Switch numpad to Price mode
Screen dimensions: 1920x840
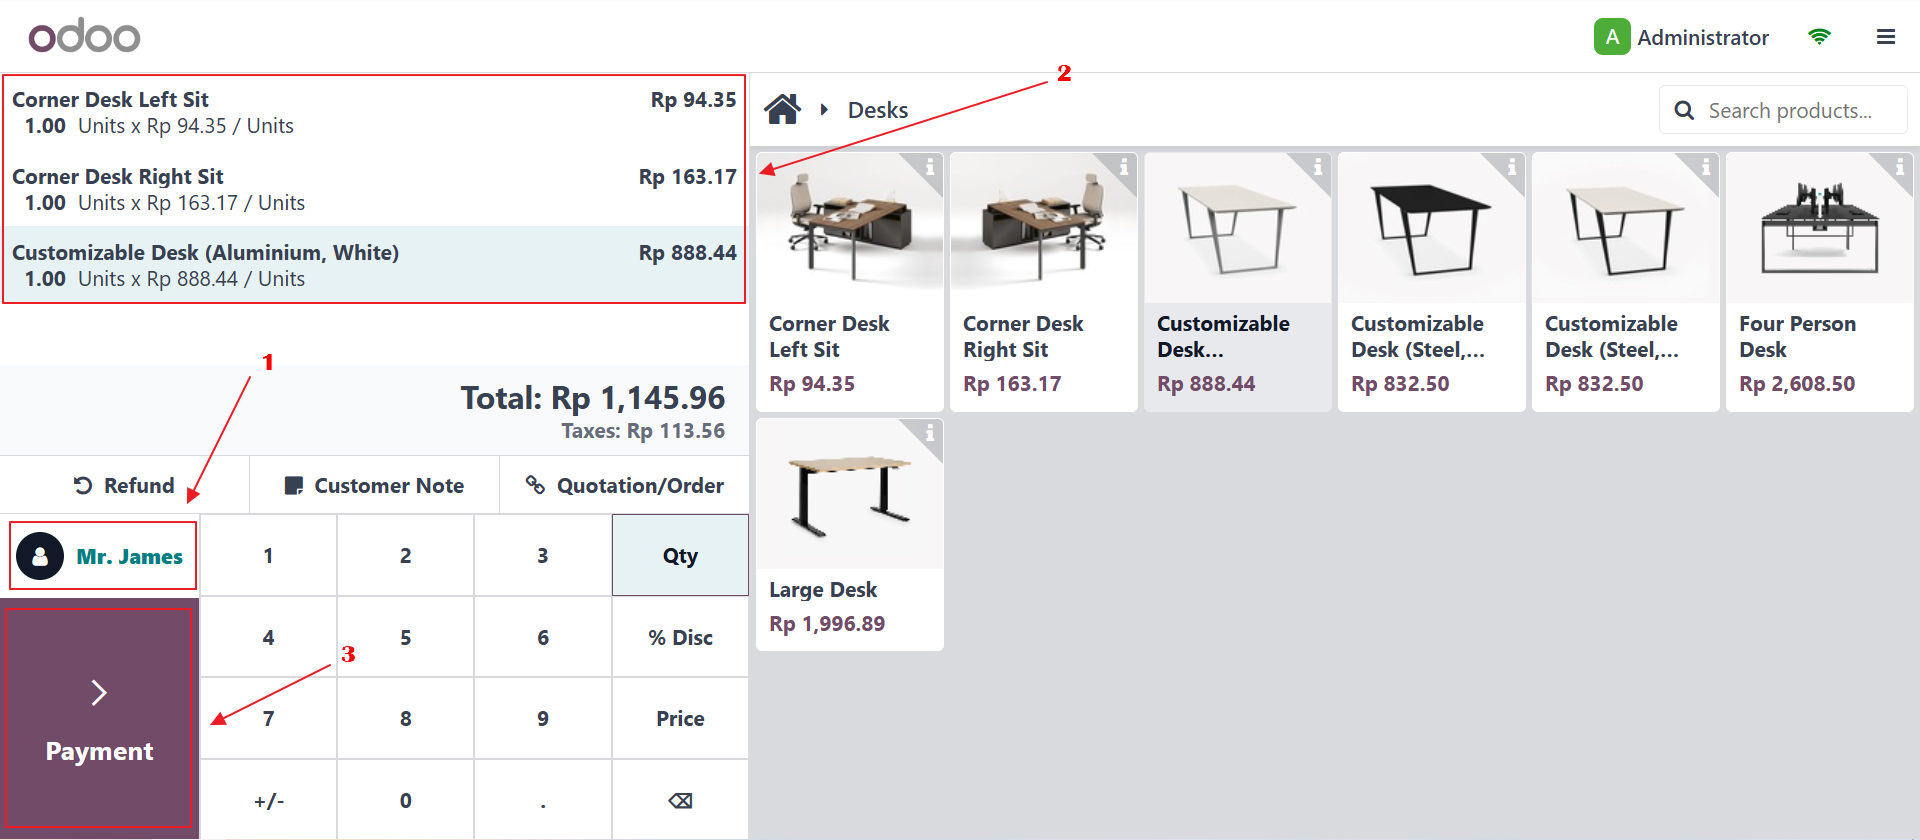[x=679, y=718]
